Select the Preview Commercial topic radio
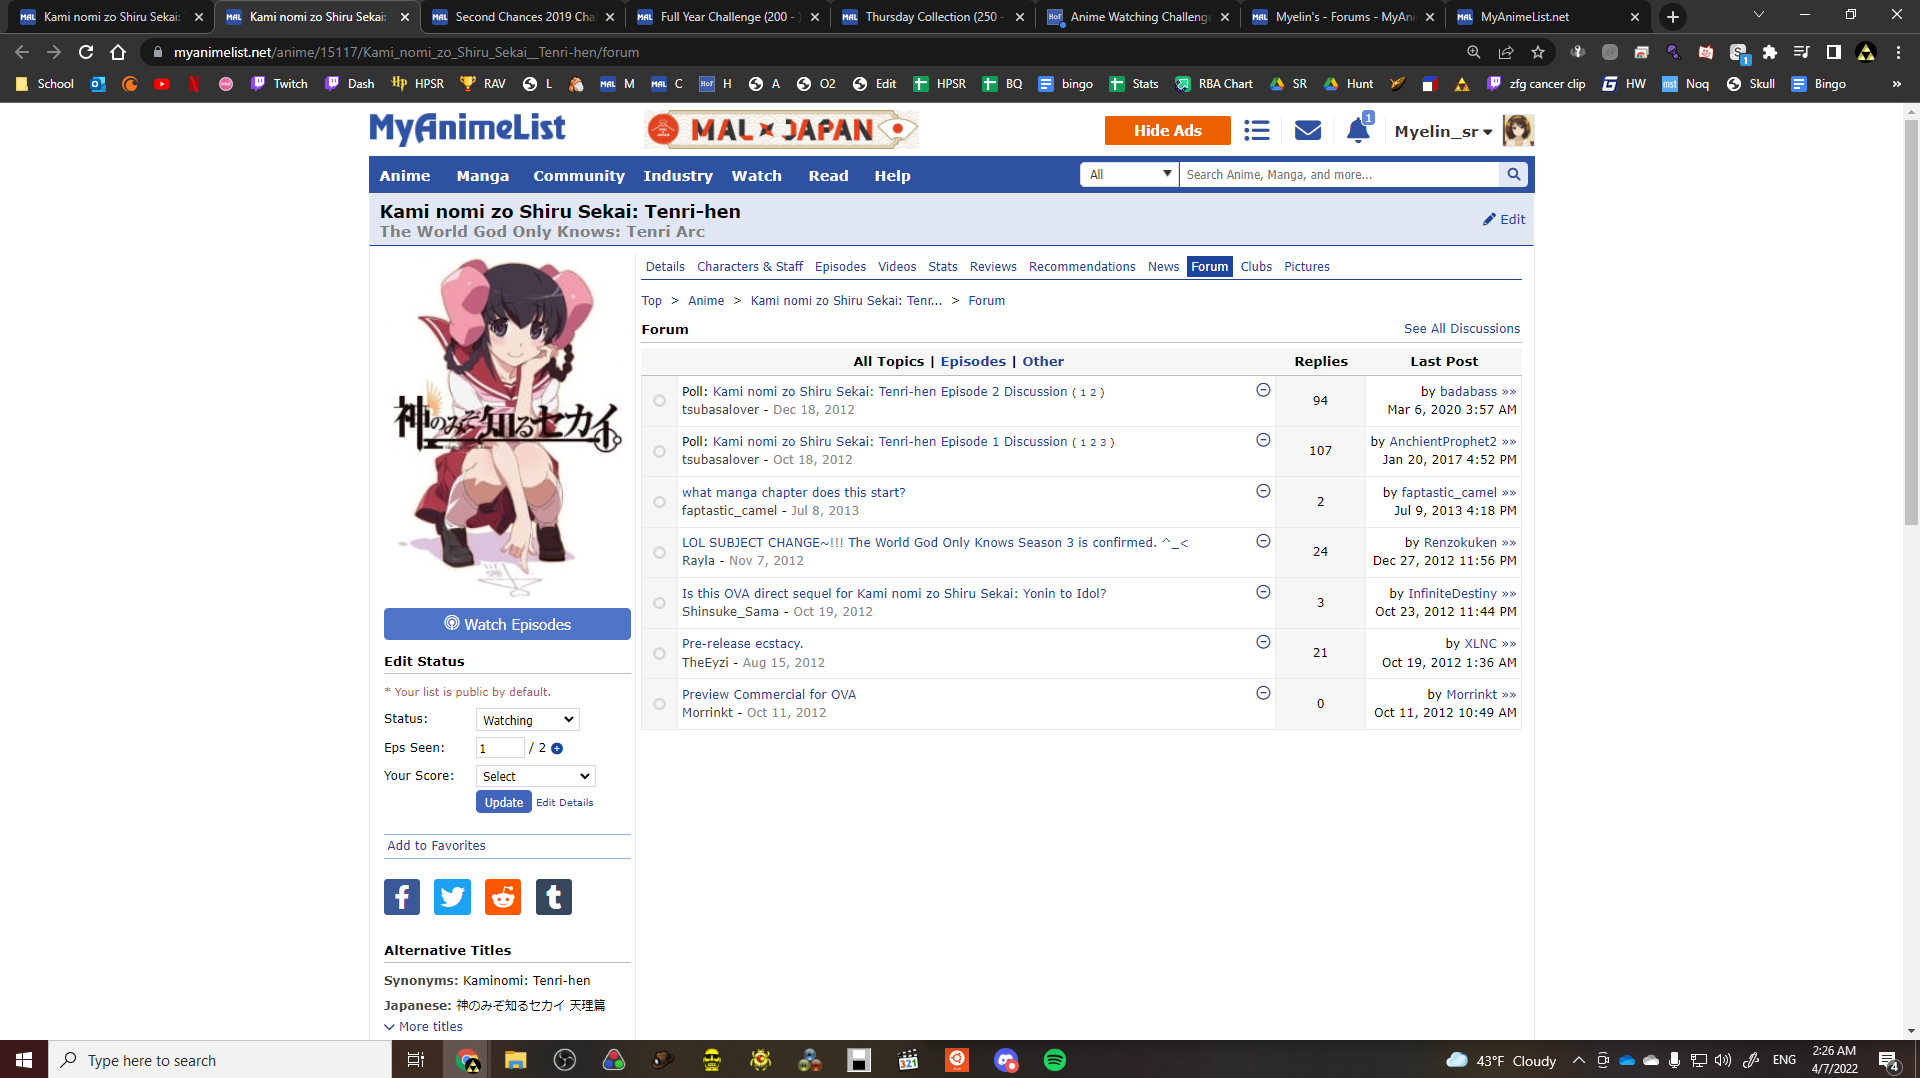 pos(659,704)
